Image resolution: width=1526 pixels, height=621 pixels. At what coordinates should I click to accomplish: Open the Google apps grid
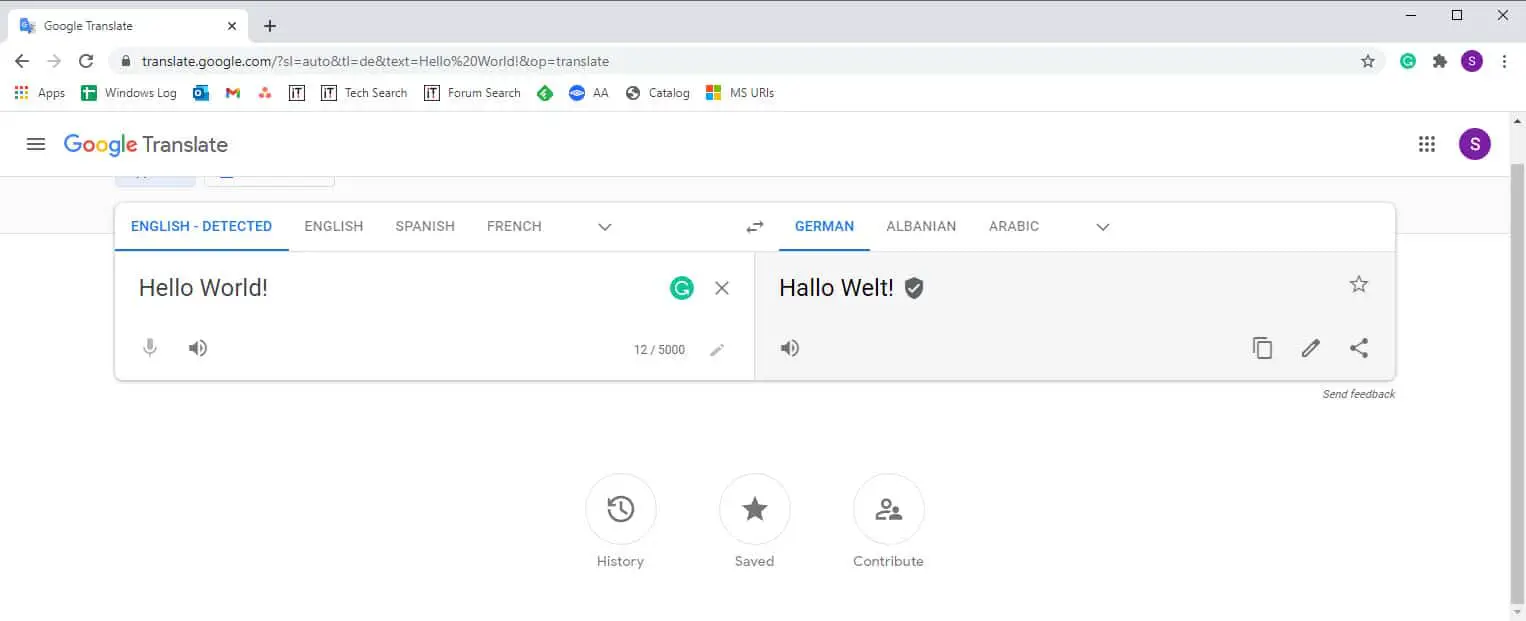1427,144
